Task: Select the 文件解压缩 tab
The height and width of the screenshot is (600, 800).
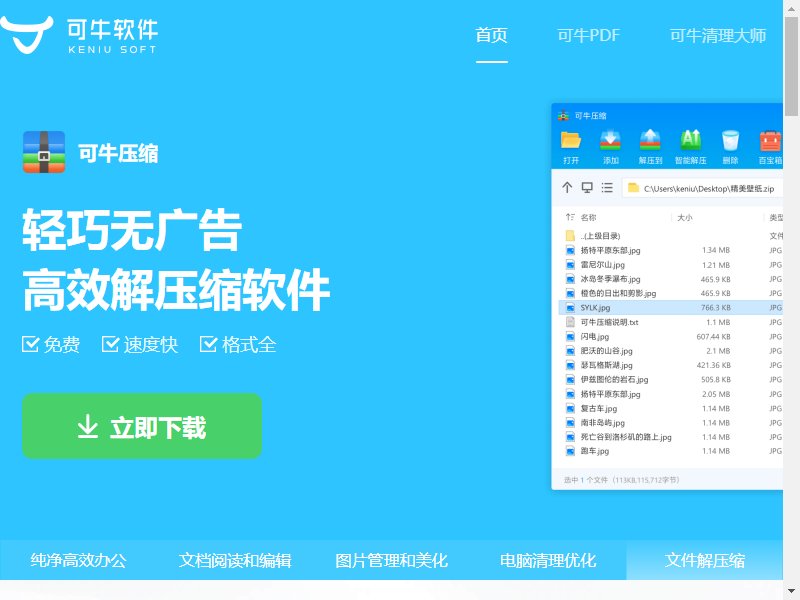Action: tap(705, 560)
